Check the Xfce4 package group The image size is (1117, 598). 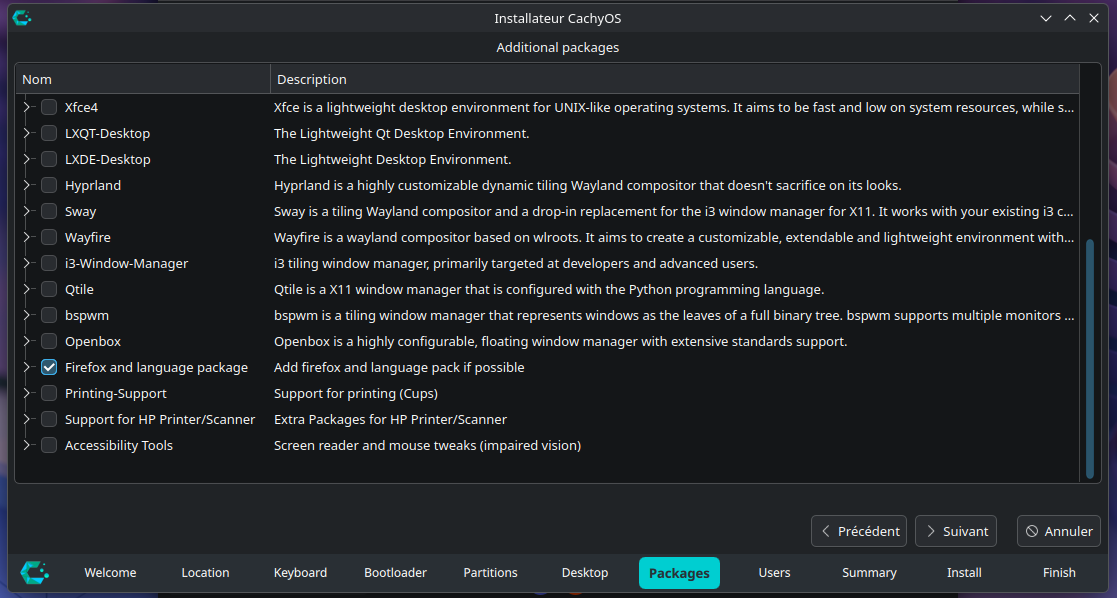click(x=49, y=107)
